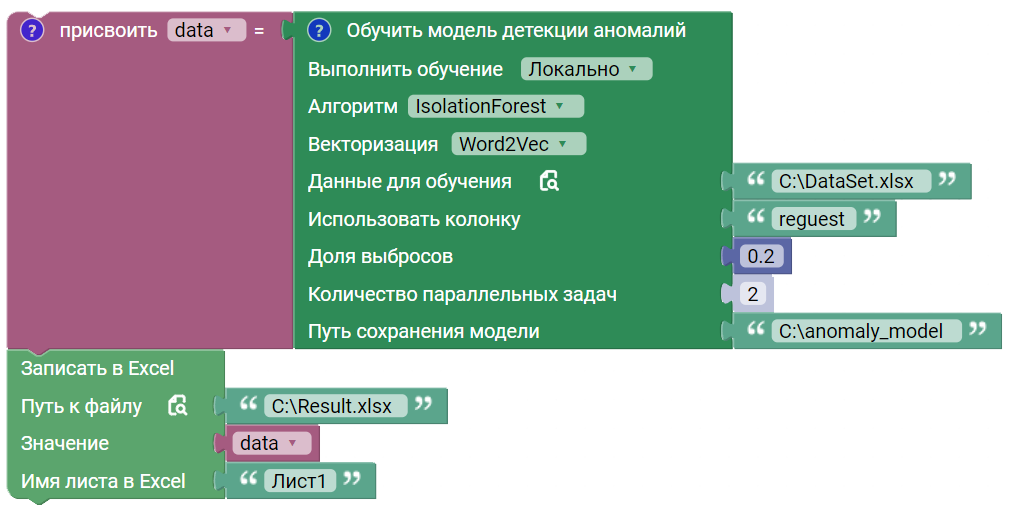Click the 'Доля выбросов' label
This screenshot has width=1011, height=510.
[380, 257]
